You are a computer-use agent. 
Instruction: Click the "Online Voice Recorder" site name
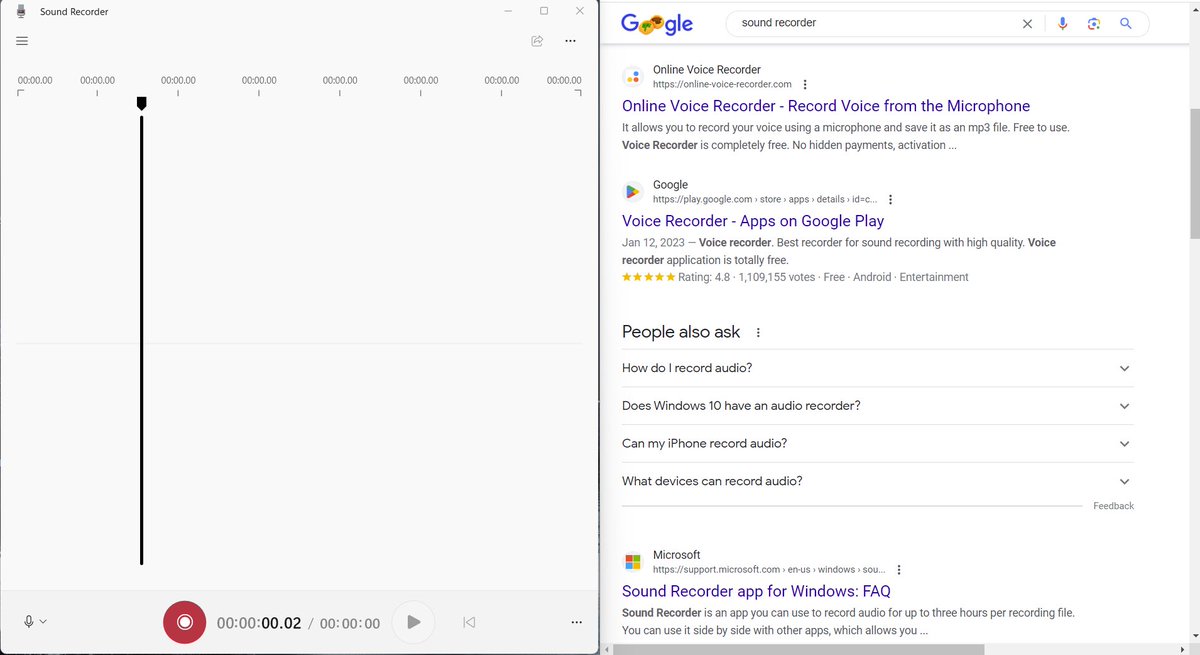click(705, 69)
